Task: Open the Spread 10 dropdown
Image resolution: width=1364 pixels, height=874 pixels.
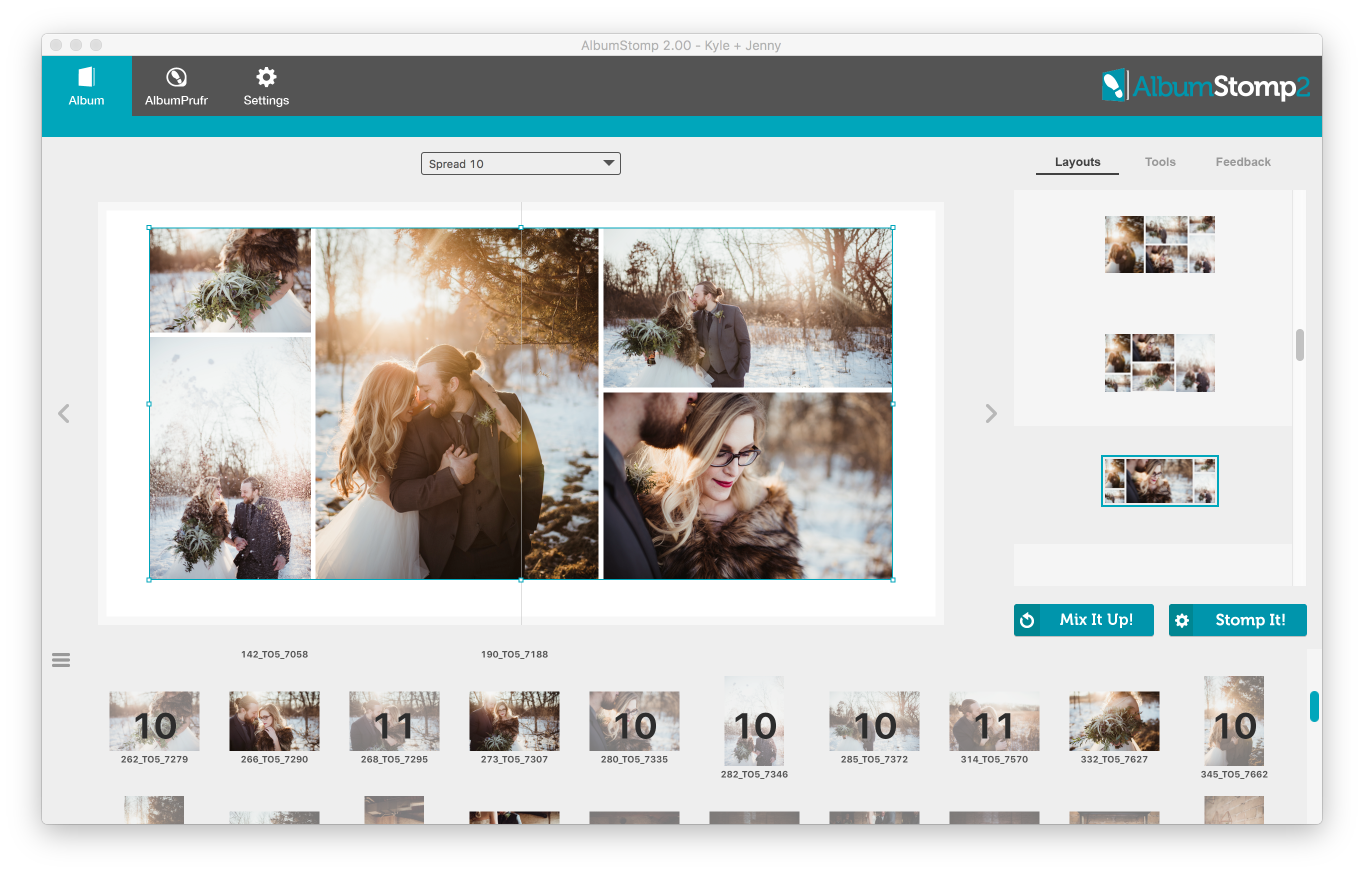Action: click(521, 164)
